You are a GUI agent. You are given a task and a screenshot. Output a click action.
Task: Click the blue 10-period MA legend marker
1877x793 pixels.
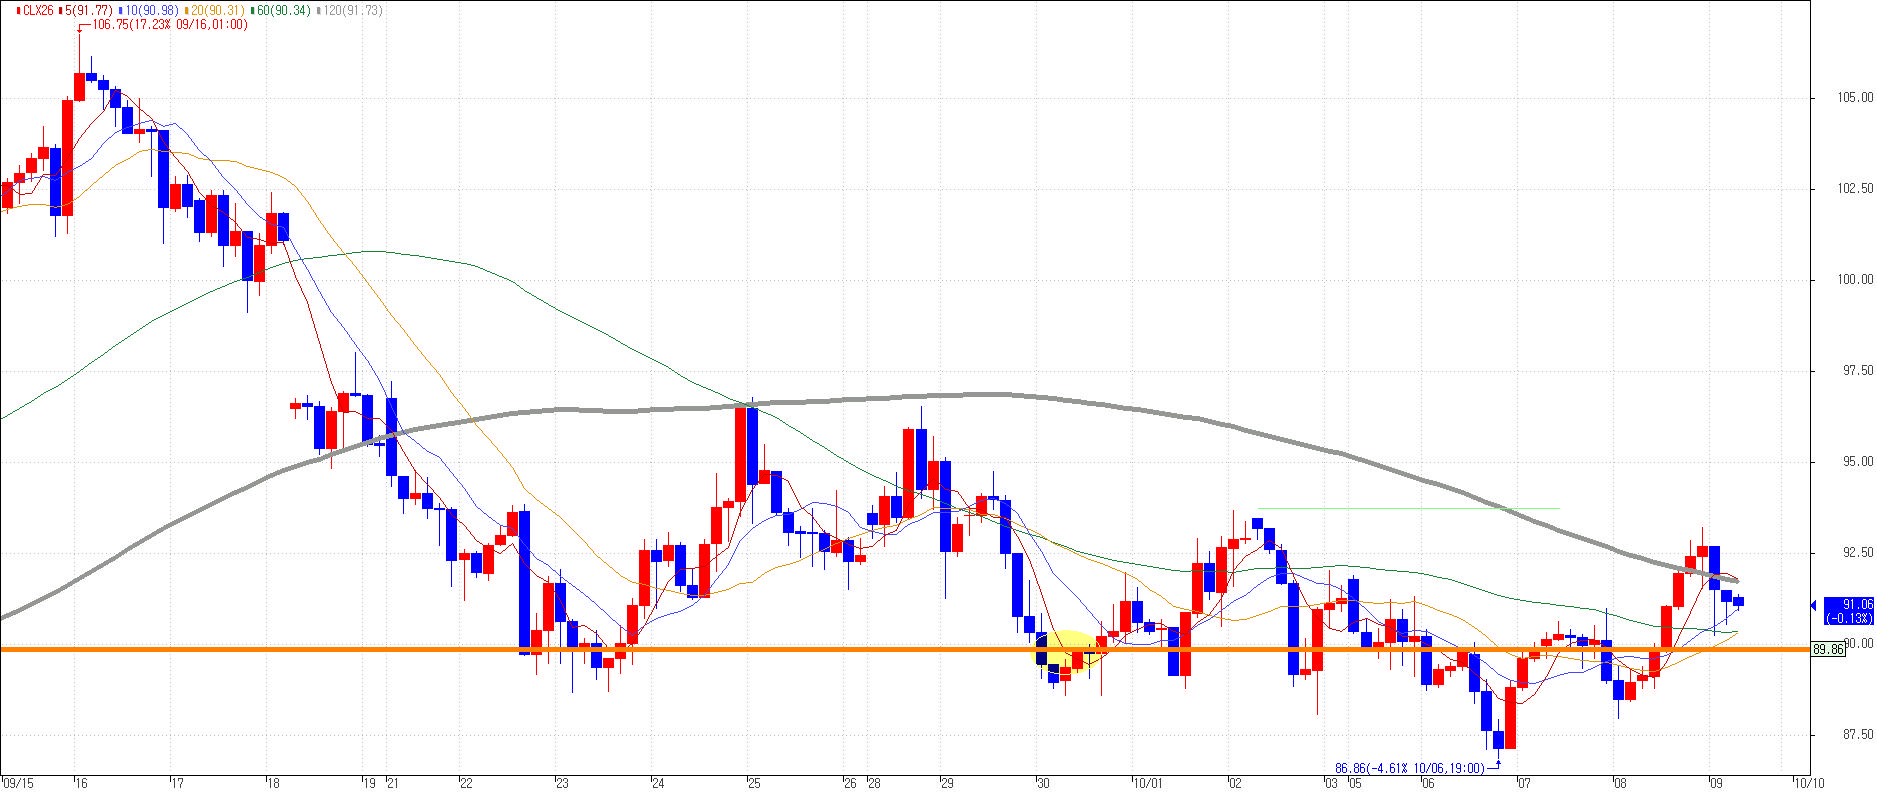click(121, 10)
